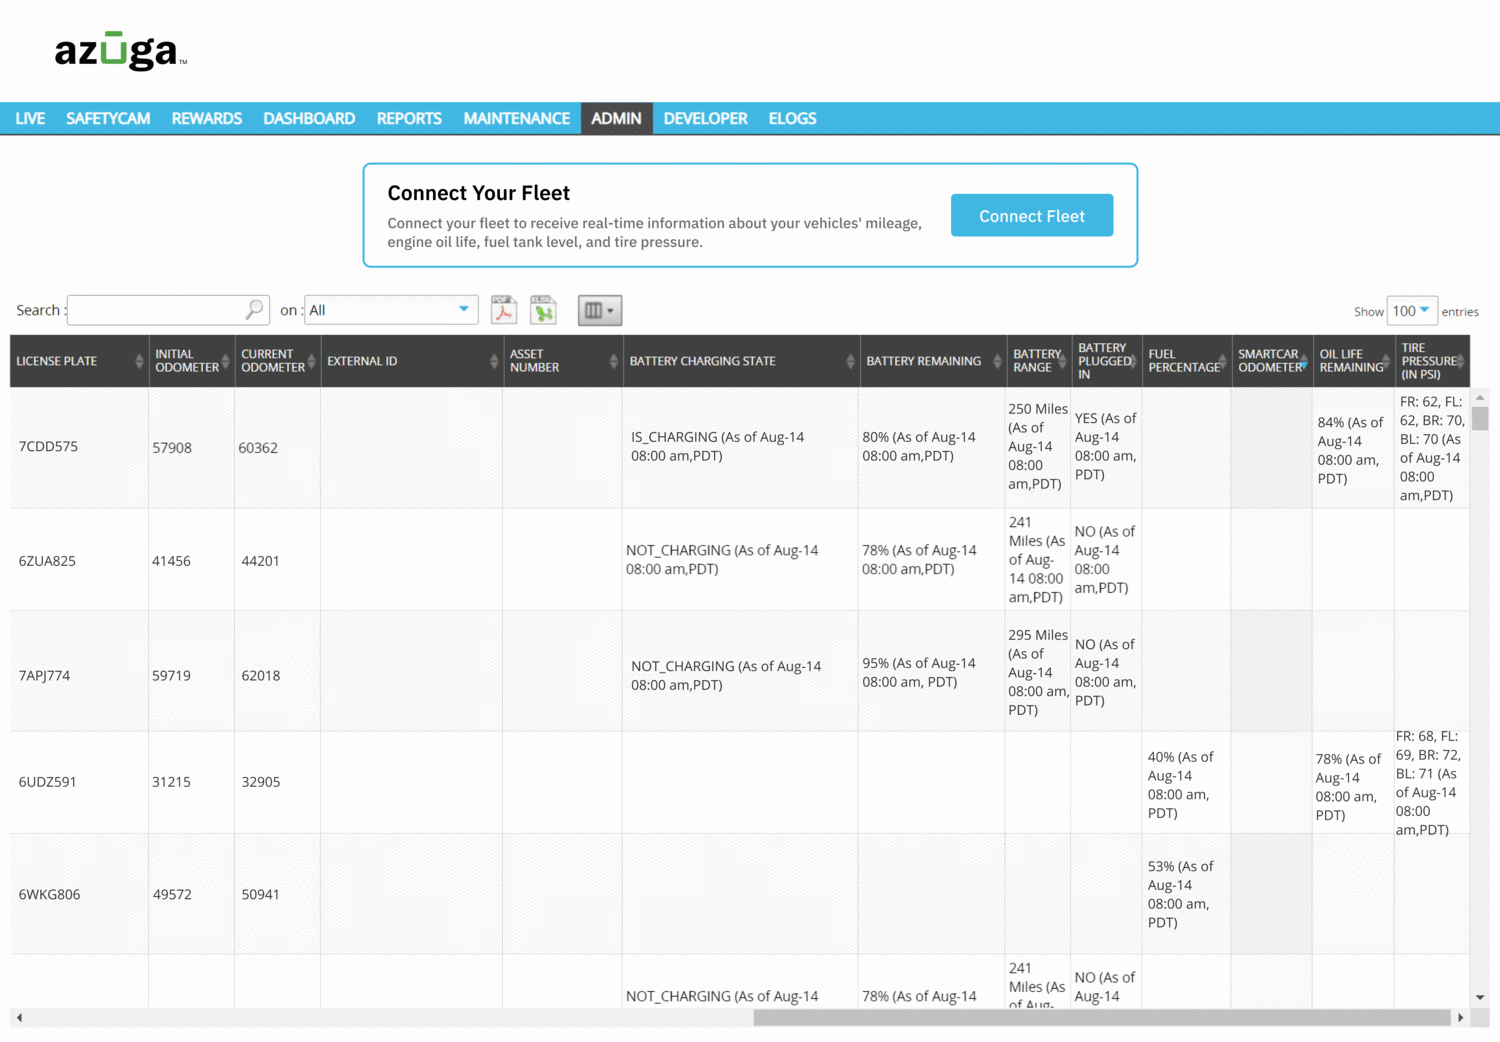Switch to the REPORTS tab
Image resolution: width=1500 pixels, height=1042 pixels.
409,118
